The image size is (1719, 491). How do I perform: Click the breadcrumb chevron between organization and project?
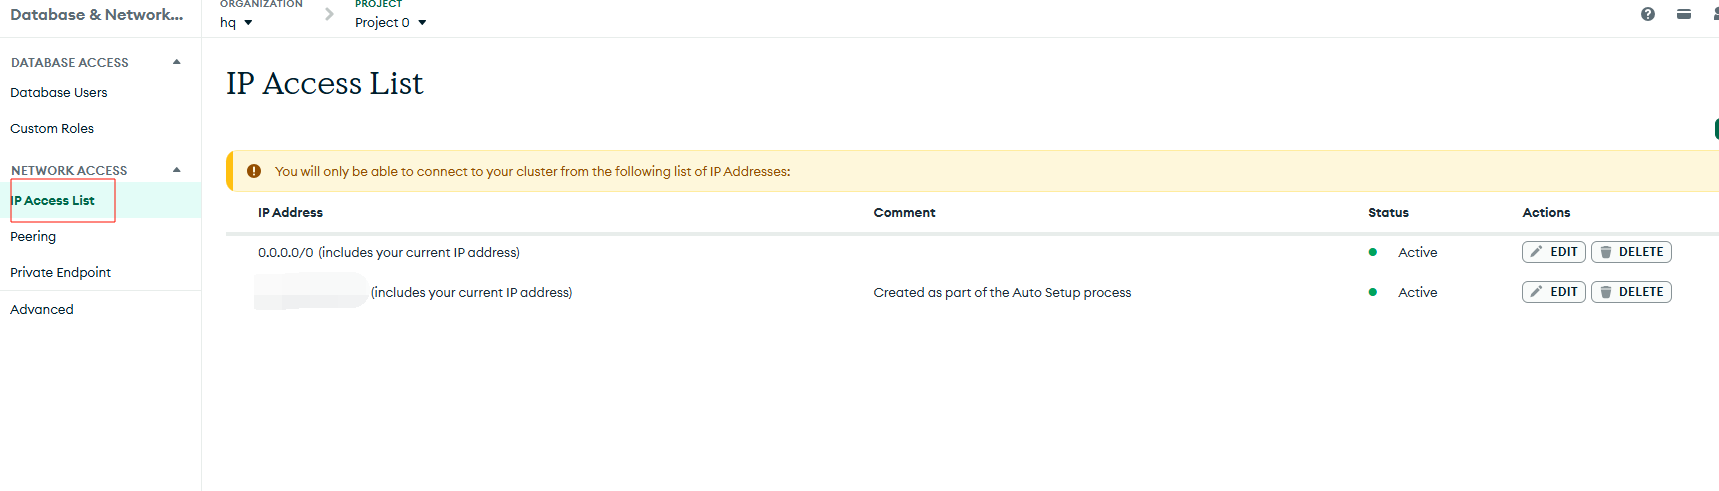click(329, 14)
